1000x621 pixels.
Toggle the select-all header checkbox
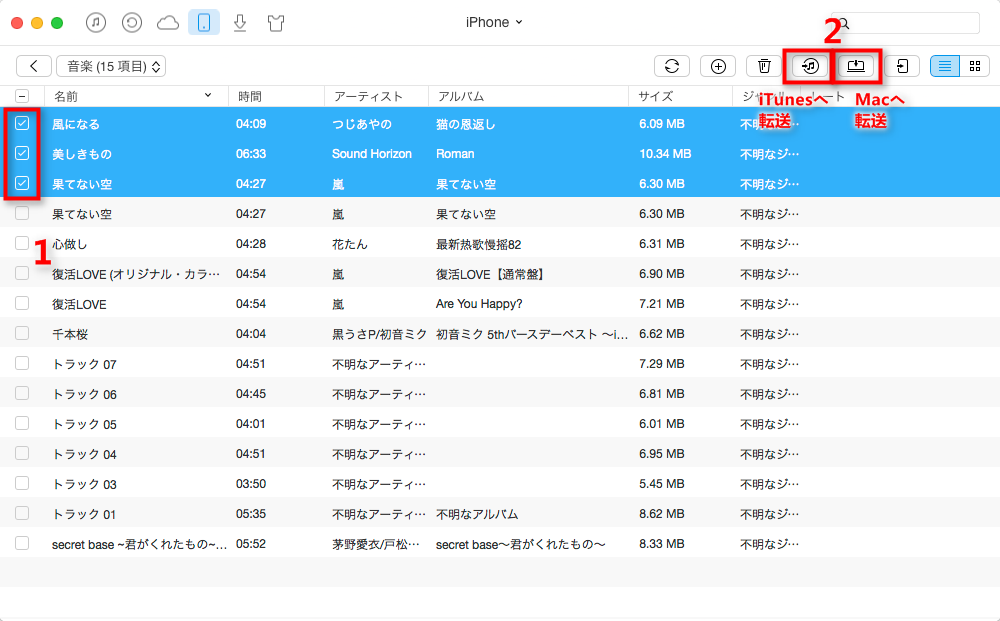[22, 96]
